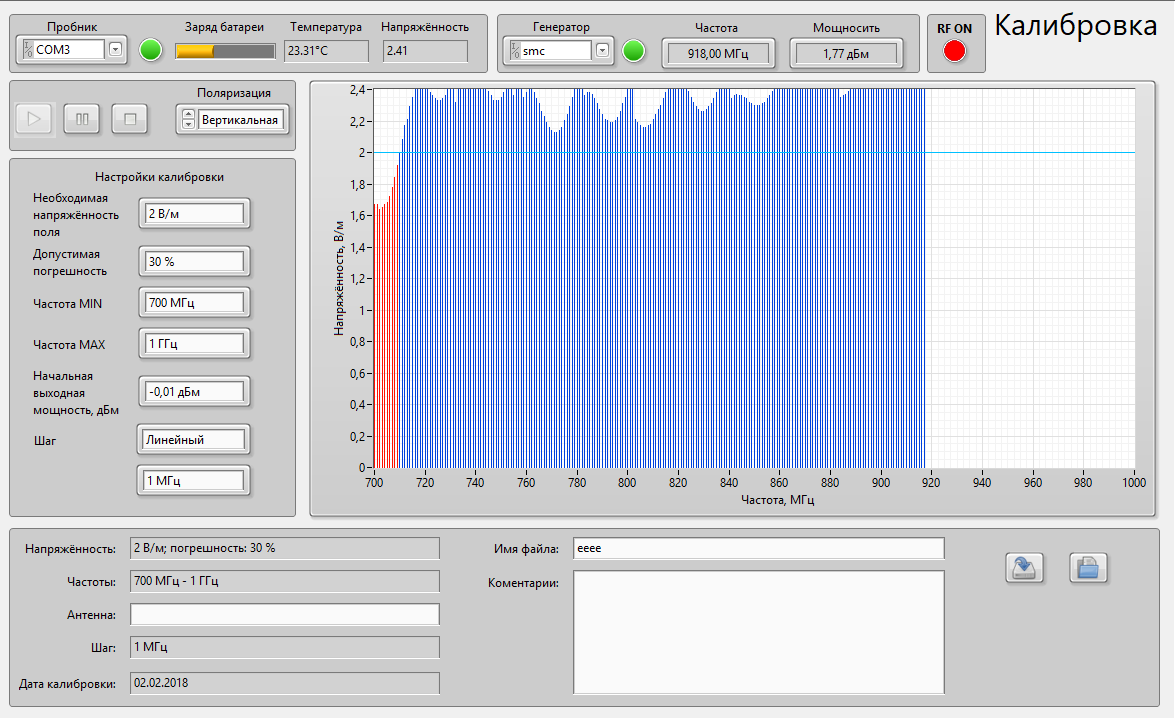
Task: Click the green generator status LED
Action: pos(633,50)
